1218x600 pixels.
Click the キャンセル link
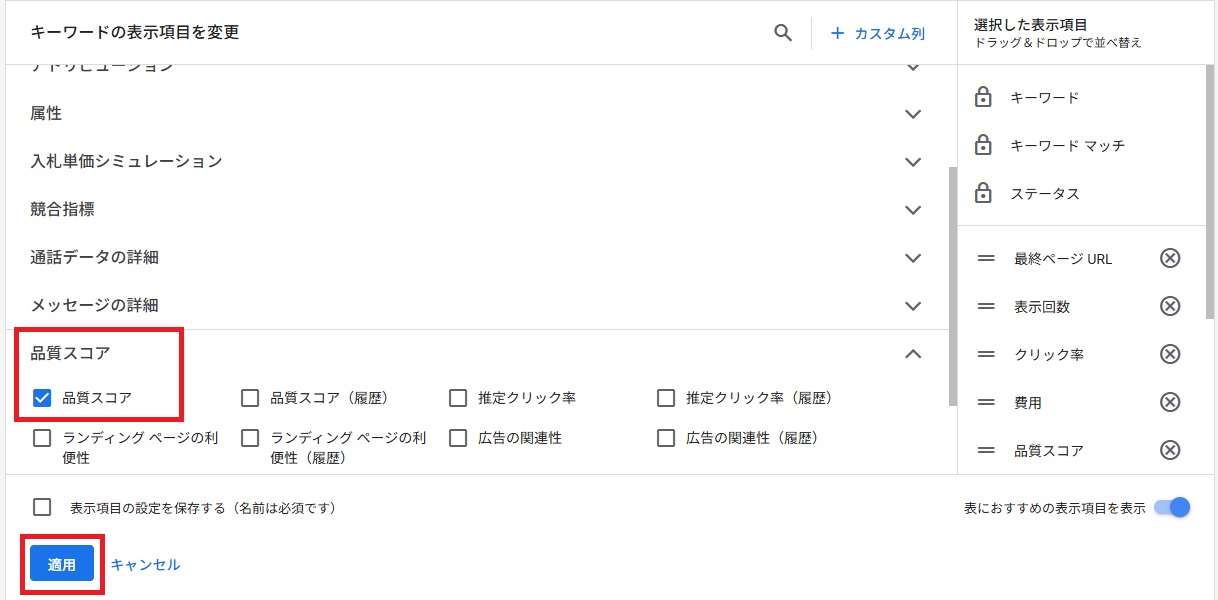pos(145,564)
